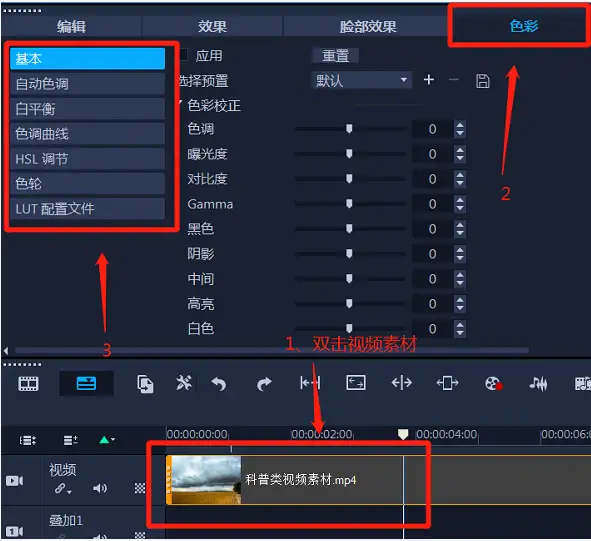Toggle the 视频 track video icon

click(x=14, y=481)
